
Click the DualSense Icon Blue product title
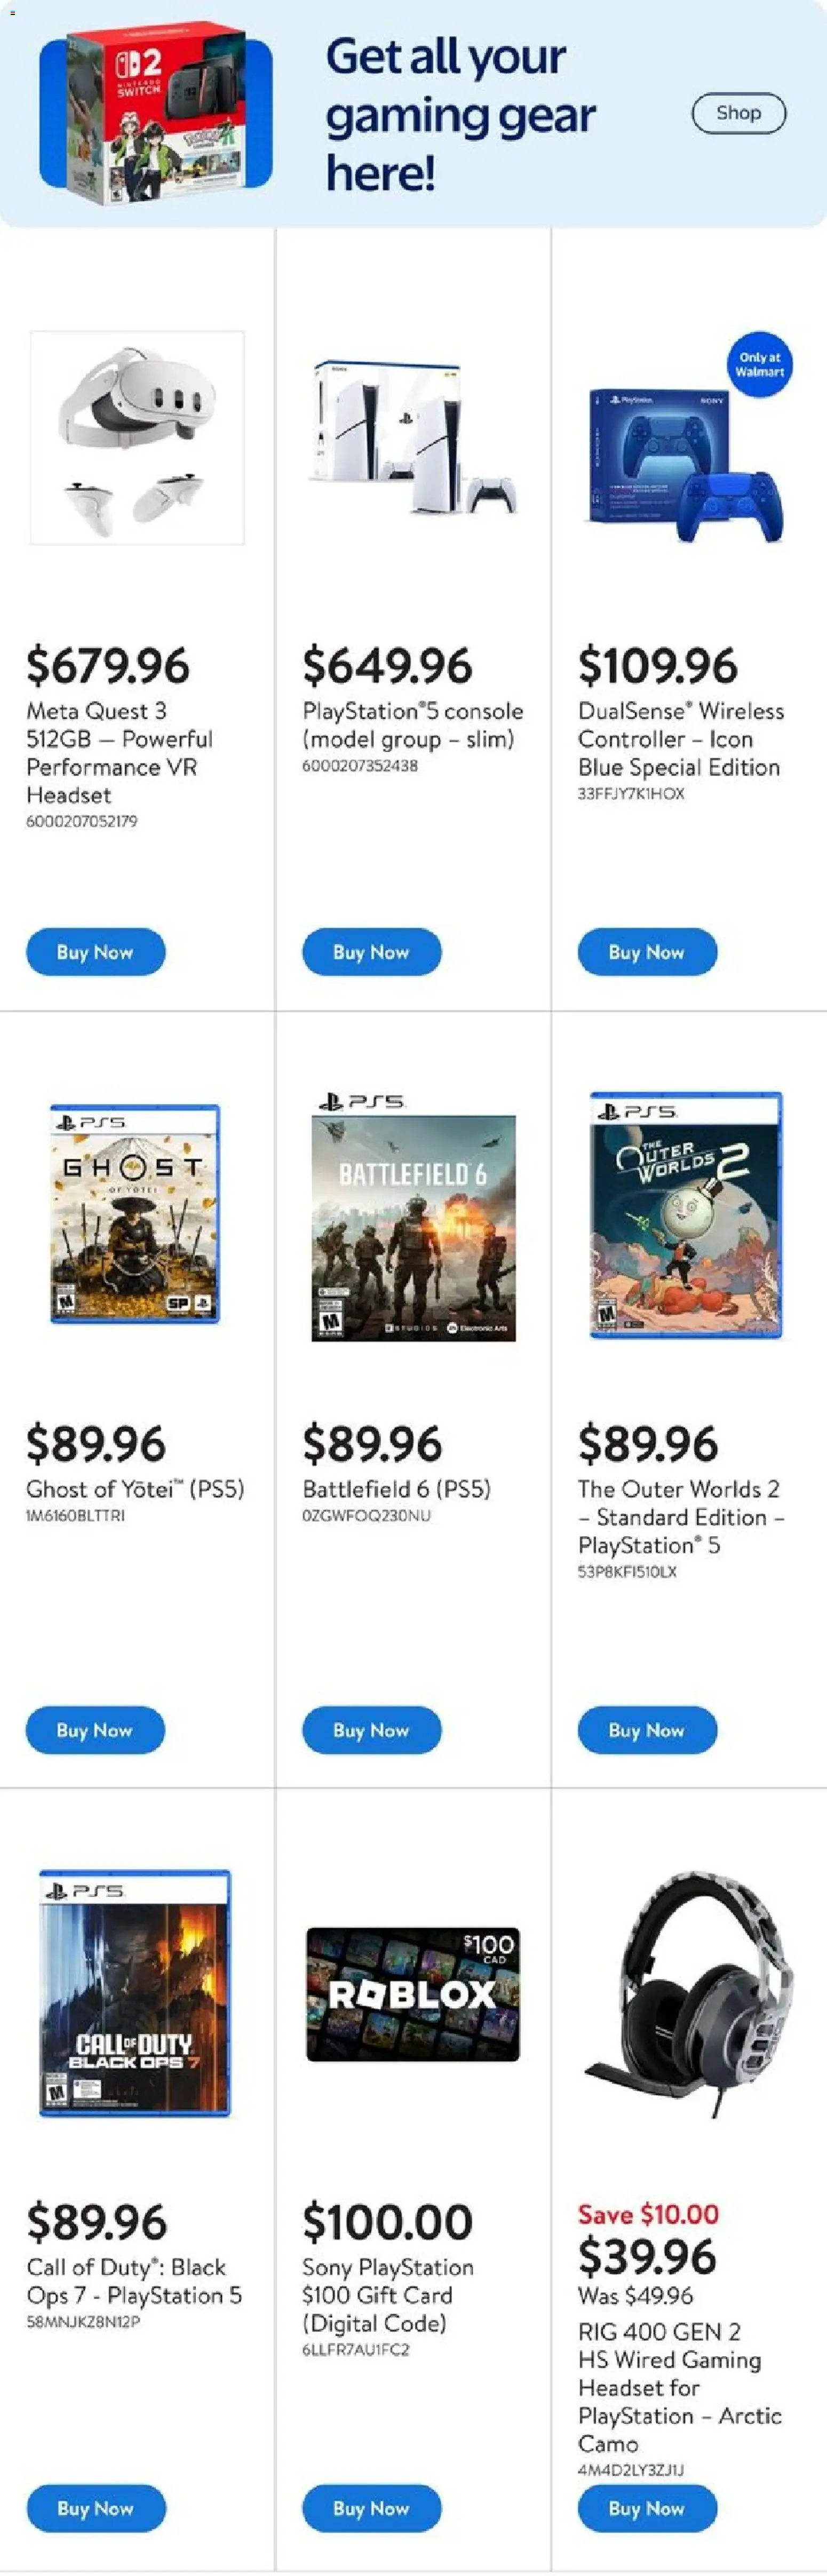(680, 739)
